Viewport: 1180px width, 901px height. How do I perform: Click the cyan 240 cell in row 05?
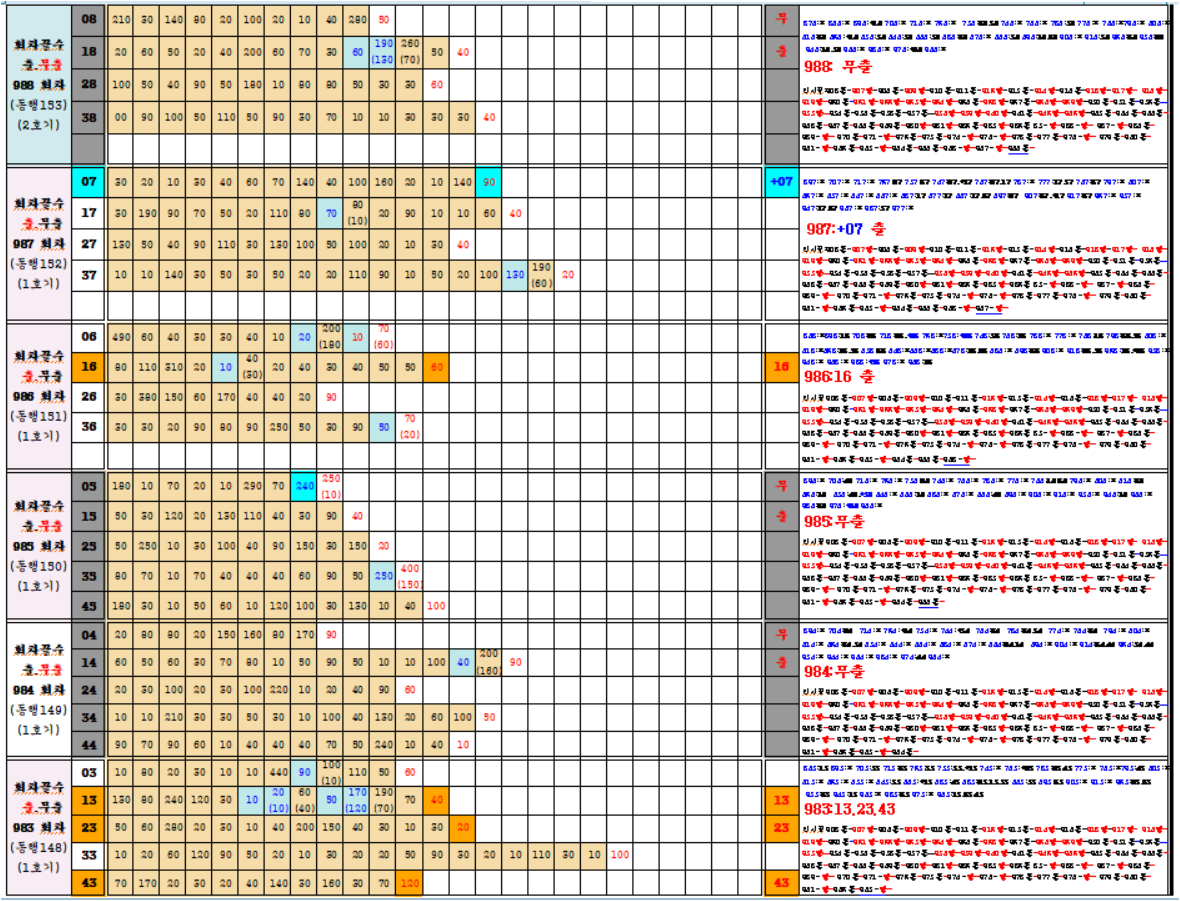pos(305,487)
